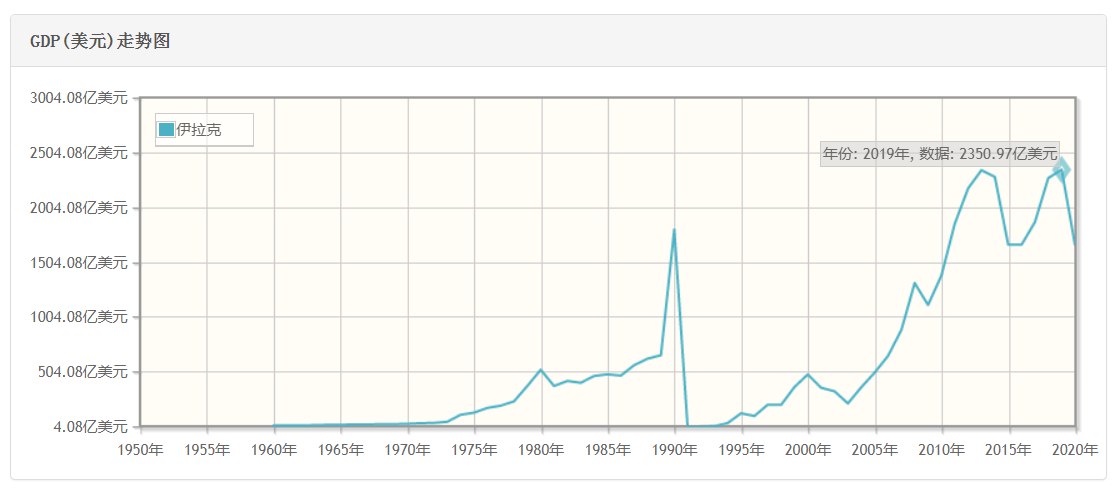1120x489 pixels.
Task: Click the 504.08亿美元 y-axis label
Action: click(x=84, y=372)
